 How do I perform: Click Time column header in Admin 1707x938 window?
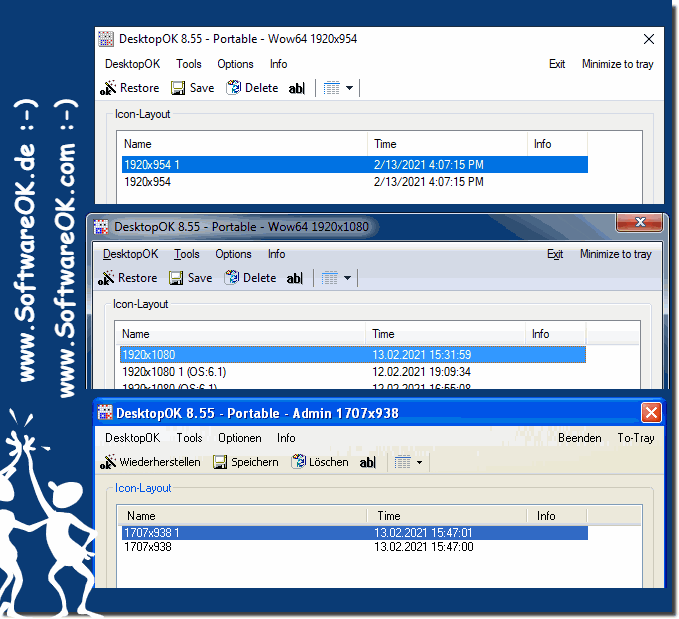(447, 516)
